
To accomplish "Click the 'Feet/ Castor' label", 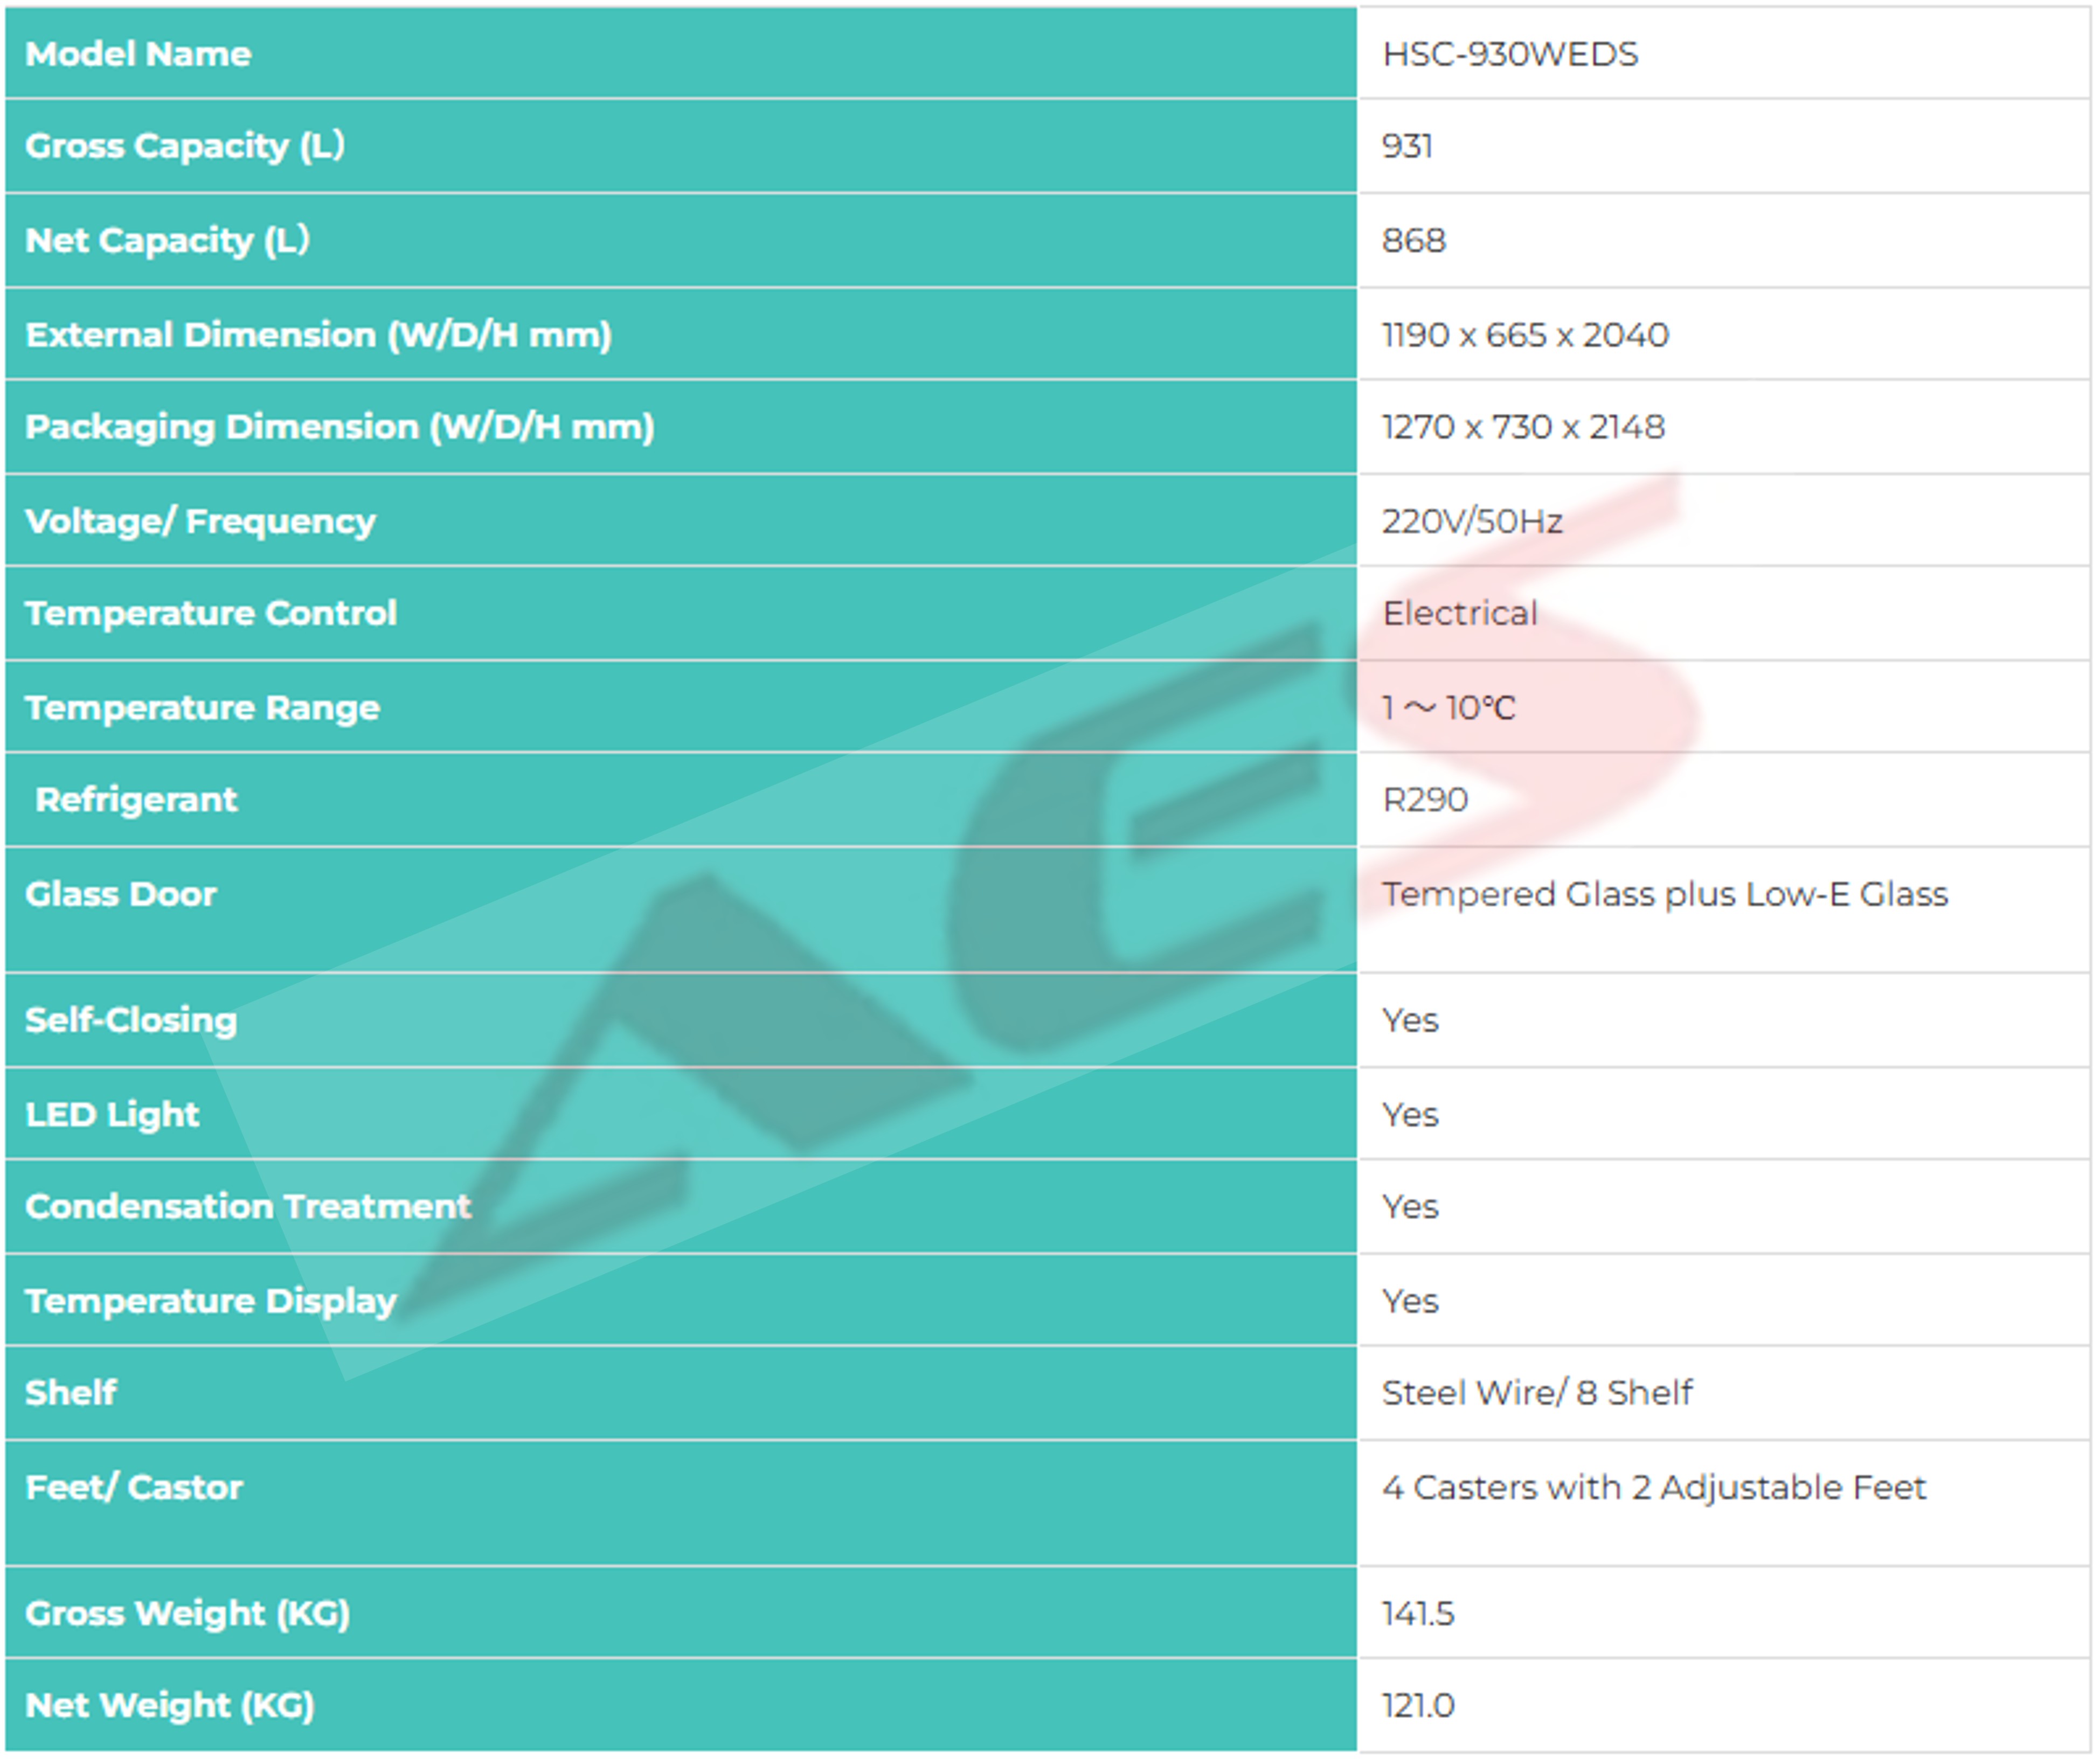I will [x=134, y=1487].
